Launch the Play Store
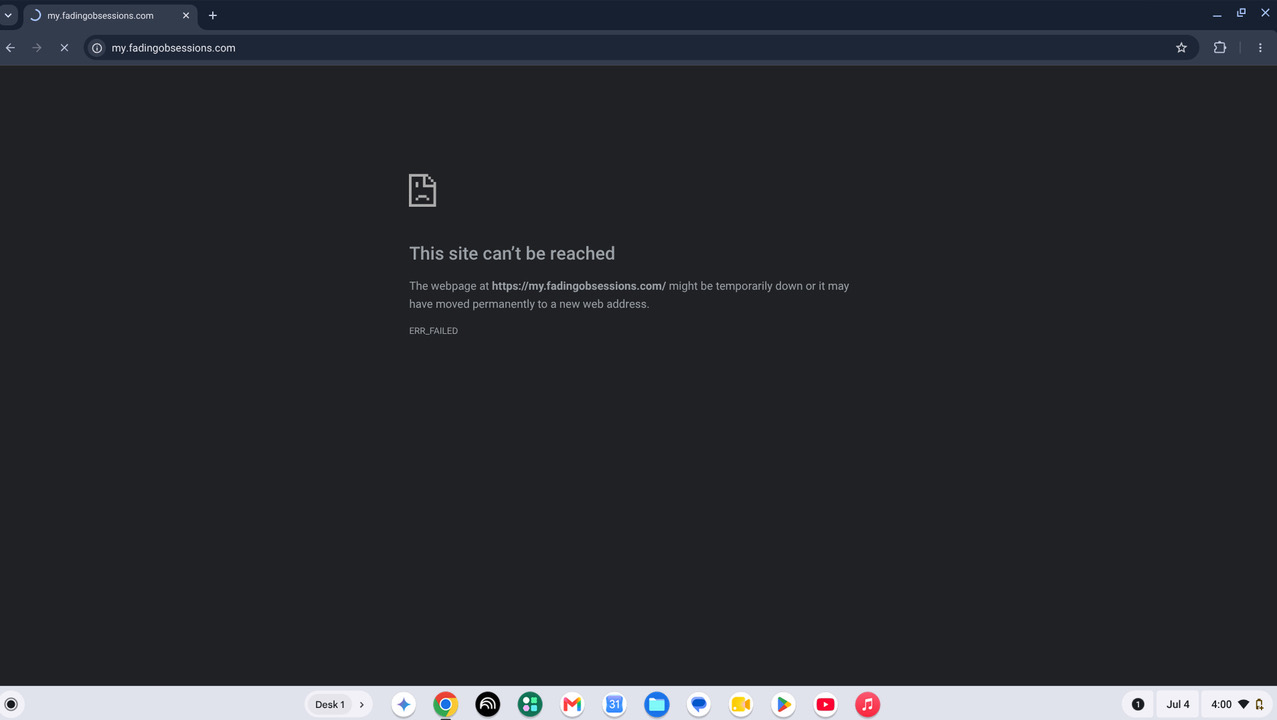The height and width of the screenshot is (720, 1277). click(x=783, y=704)
